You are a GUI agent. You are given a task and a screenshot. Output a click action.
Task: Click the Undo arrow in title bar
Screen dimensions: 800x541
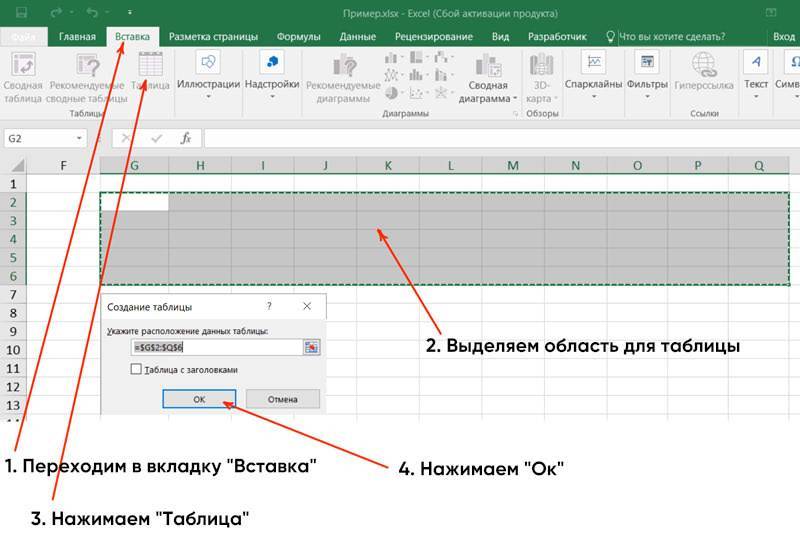[x=92, y=12]
